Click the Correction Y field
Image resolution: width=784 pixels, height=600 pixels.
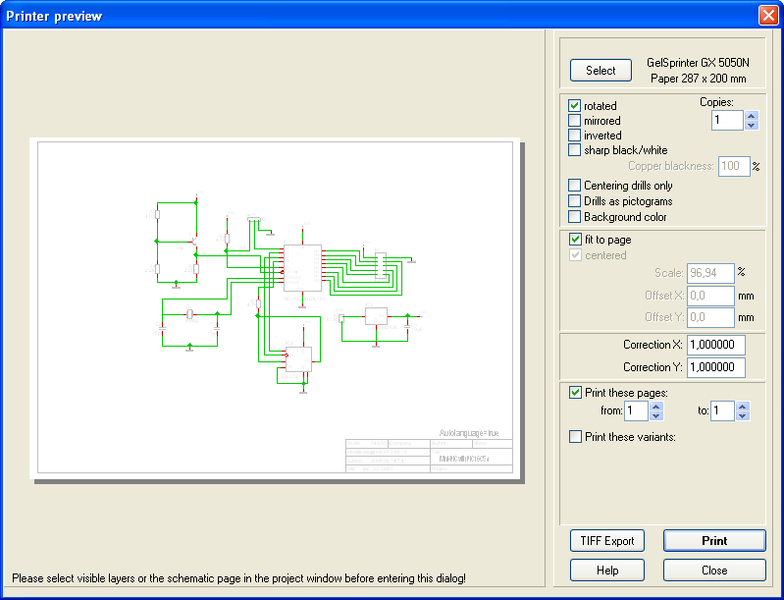click(716, 368)
